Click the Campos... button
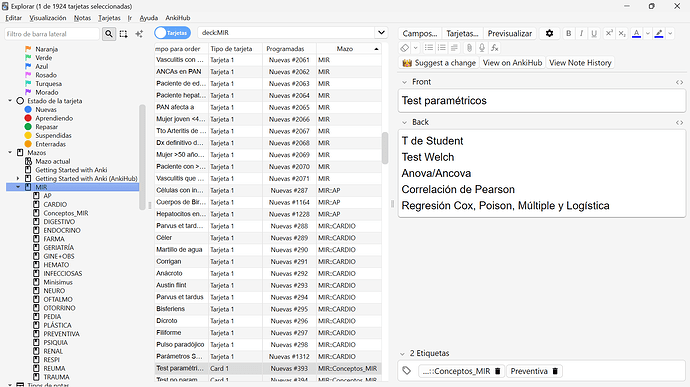The width and height of the screenshot is (690, 387). pyautogui.click(x=420, y=33)
